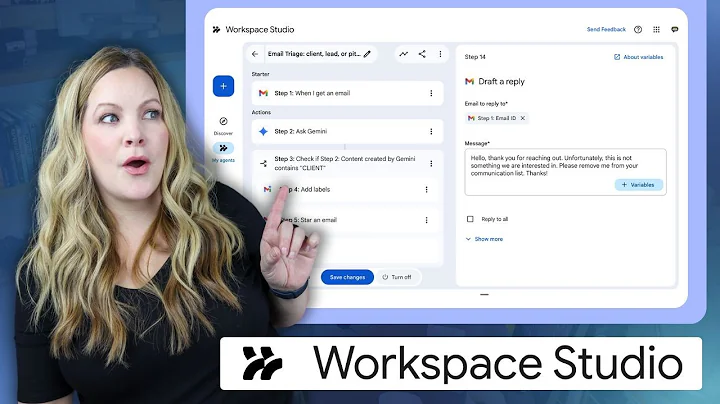Click the Draft a reply heading
The width and height of the screenshot is (720, 404).
[x=501, y=81]
